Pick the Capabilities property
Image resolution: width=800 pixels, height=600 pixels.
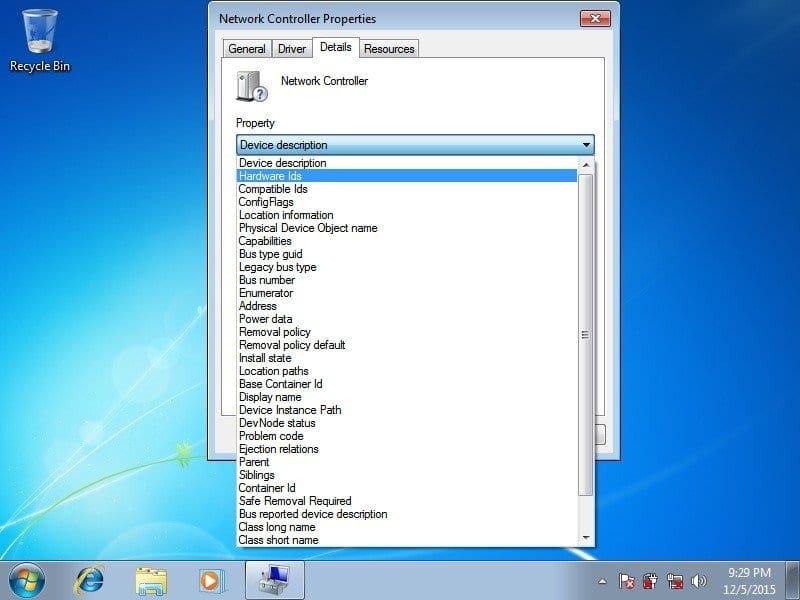[x=407, y=241]
